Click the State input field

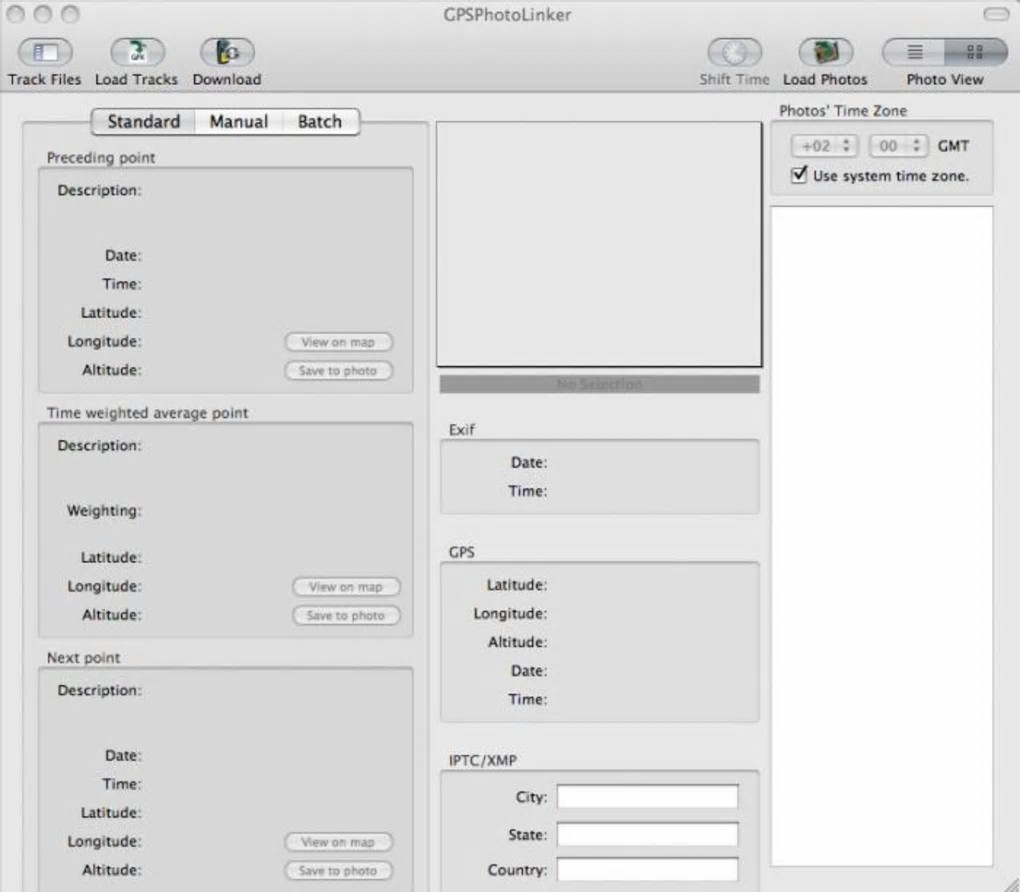[x=647, y=834]
